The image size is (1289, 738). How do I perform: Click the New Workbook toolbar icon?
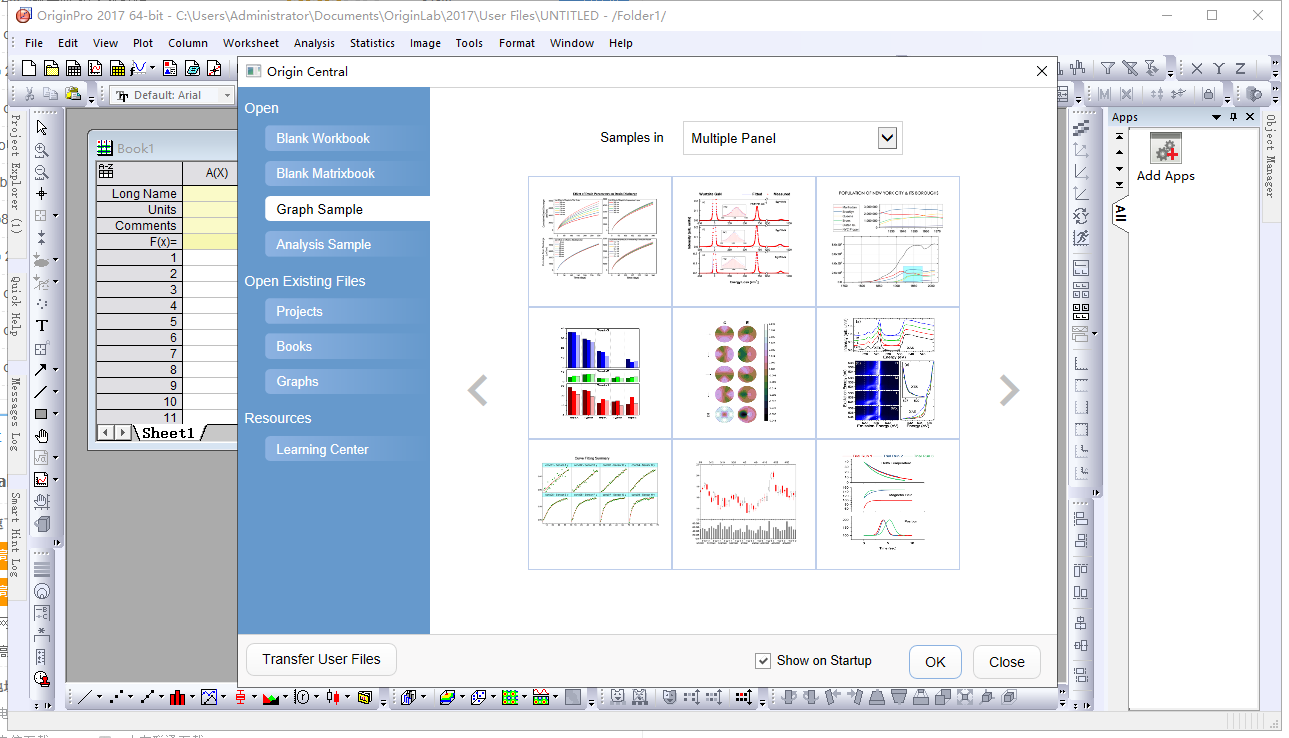(x=73, y=68)
